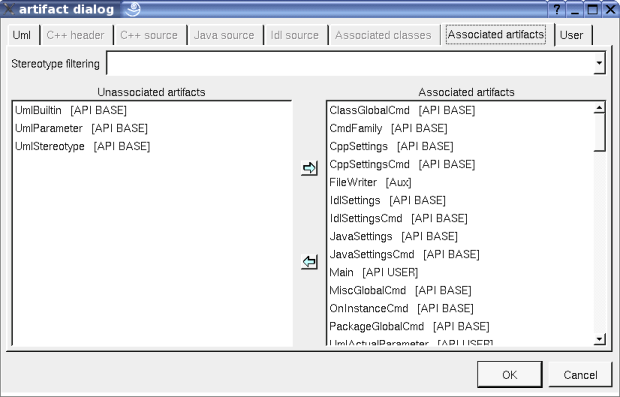Open the Stereotype filtering dropdown arrow
Screen dimensions: 620x397
click(x=599, y=63)
